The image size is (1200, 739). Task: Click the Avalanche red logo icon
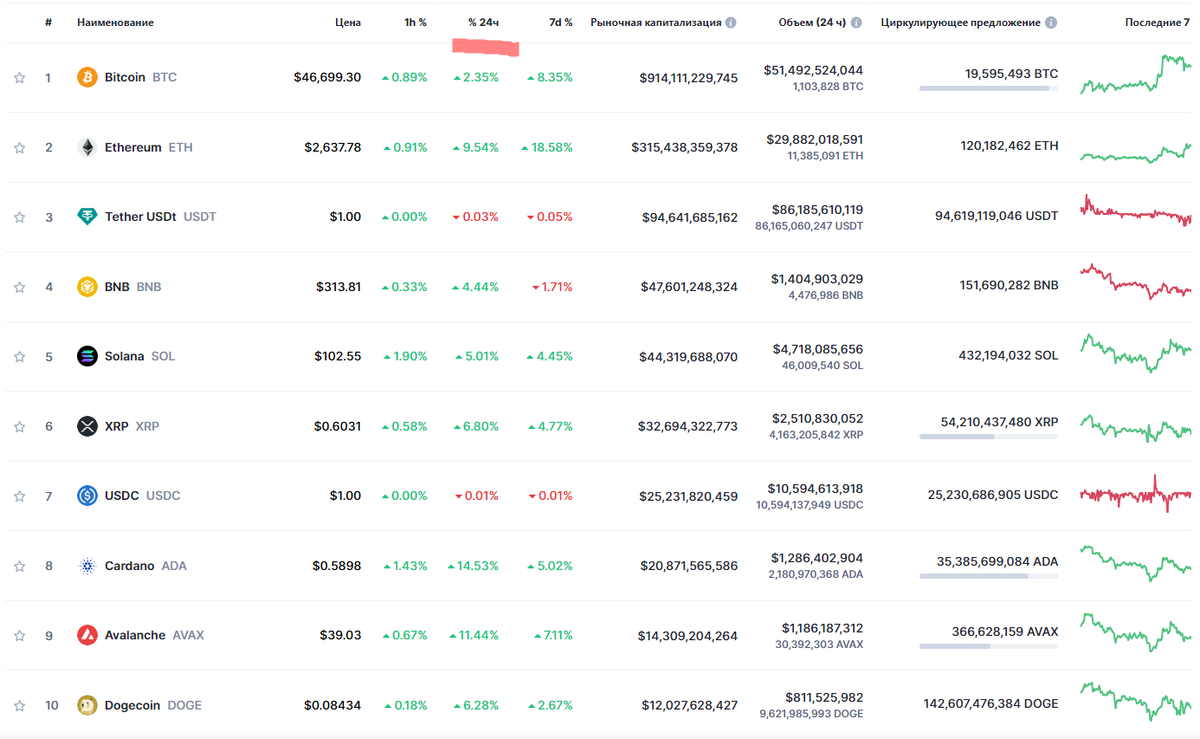pos(88,635)
